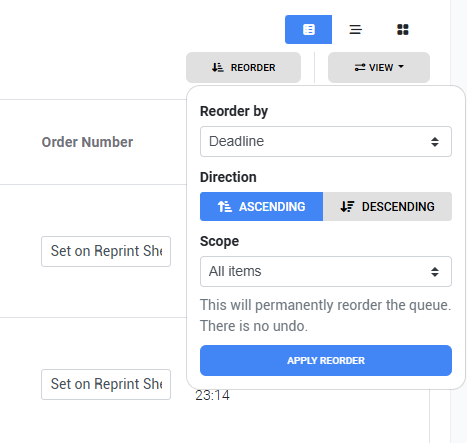Open the VIEW dropdown menu
This screenshot has height=443, width=467.
[x=379, y=67]
